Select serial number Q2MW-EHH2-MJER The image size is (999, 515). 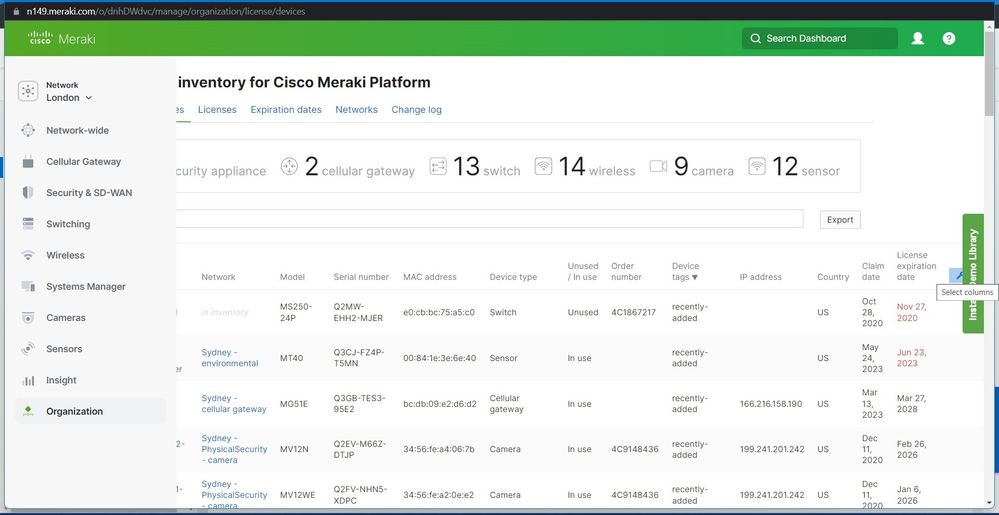[x=359, y=312]
